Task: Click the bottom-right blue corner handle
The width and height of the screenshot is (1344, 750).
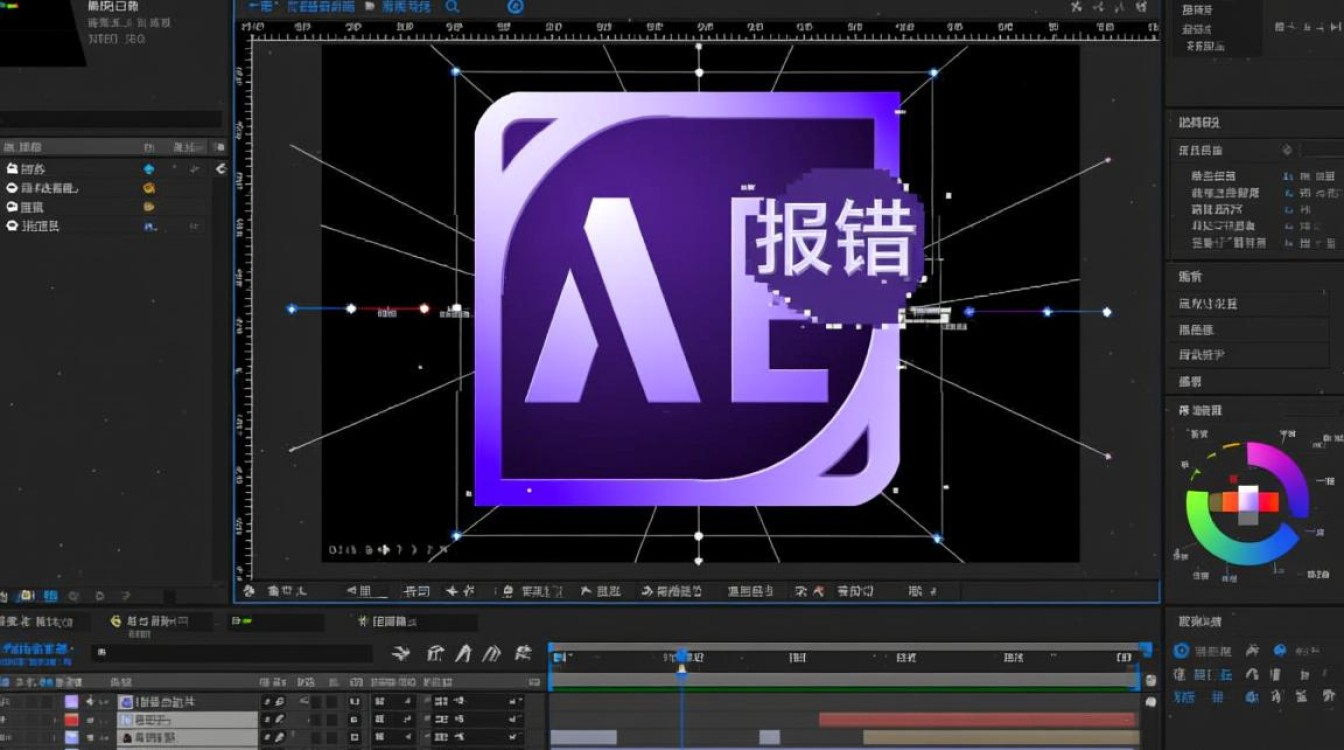Action: click(x=937, y=539)
